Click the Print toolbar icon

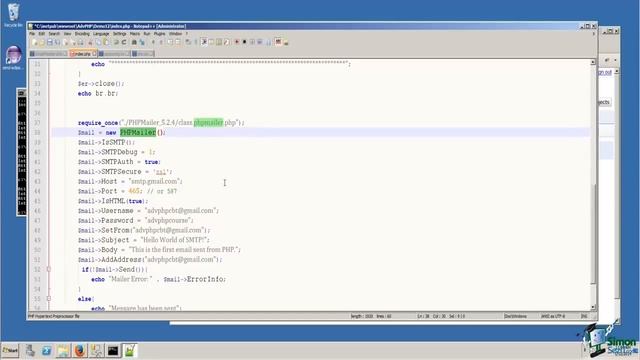click(x=81, y=42)
